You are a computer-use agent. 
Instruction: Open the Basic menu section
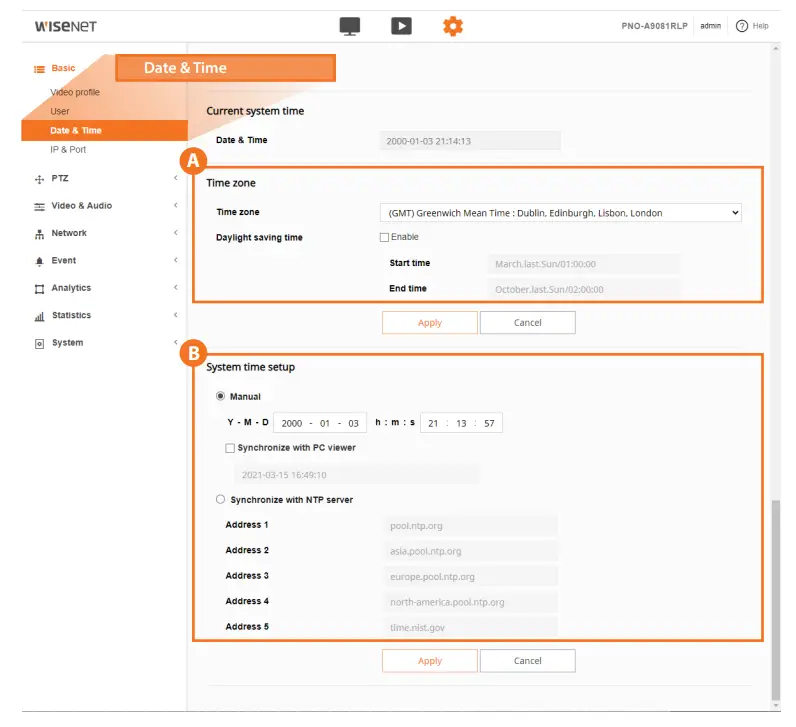pos(63,68)
